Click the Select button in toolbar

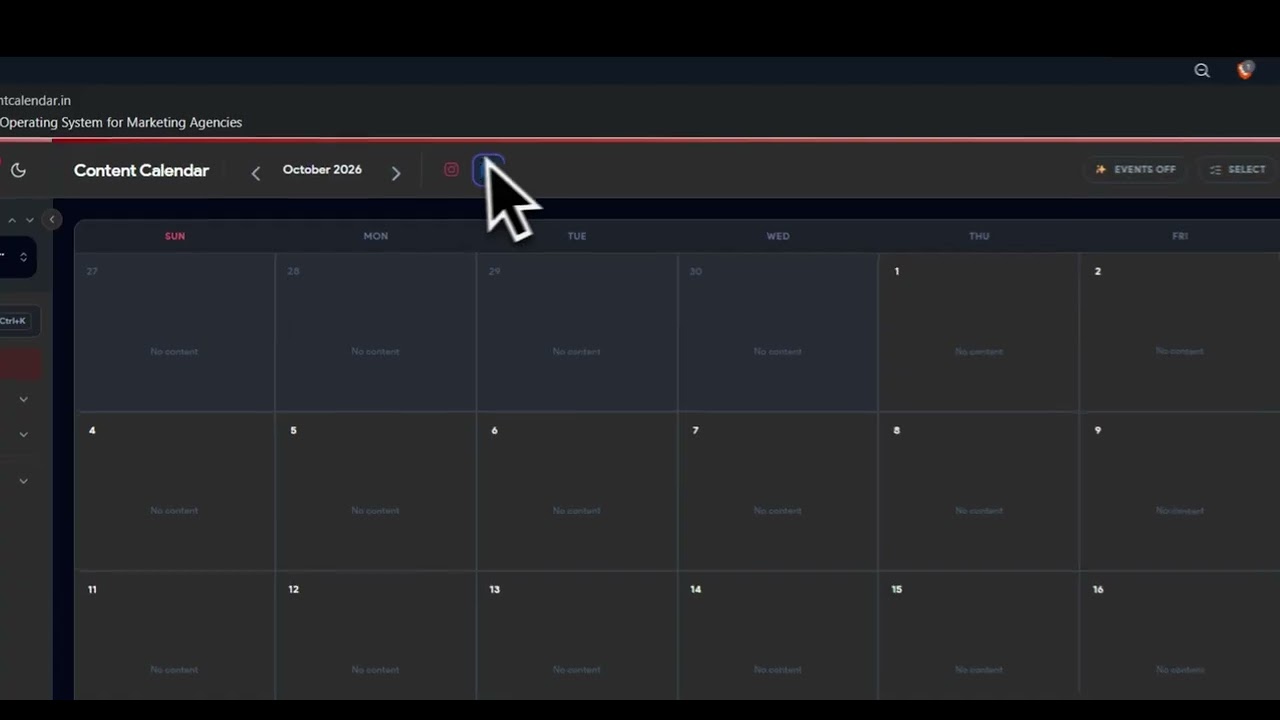(x=1238, y=170)
